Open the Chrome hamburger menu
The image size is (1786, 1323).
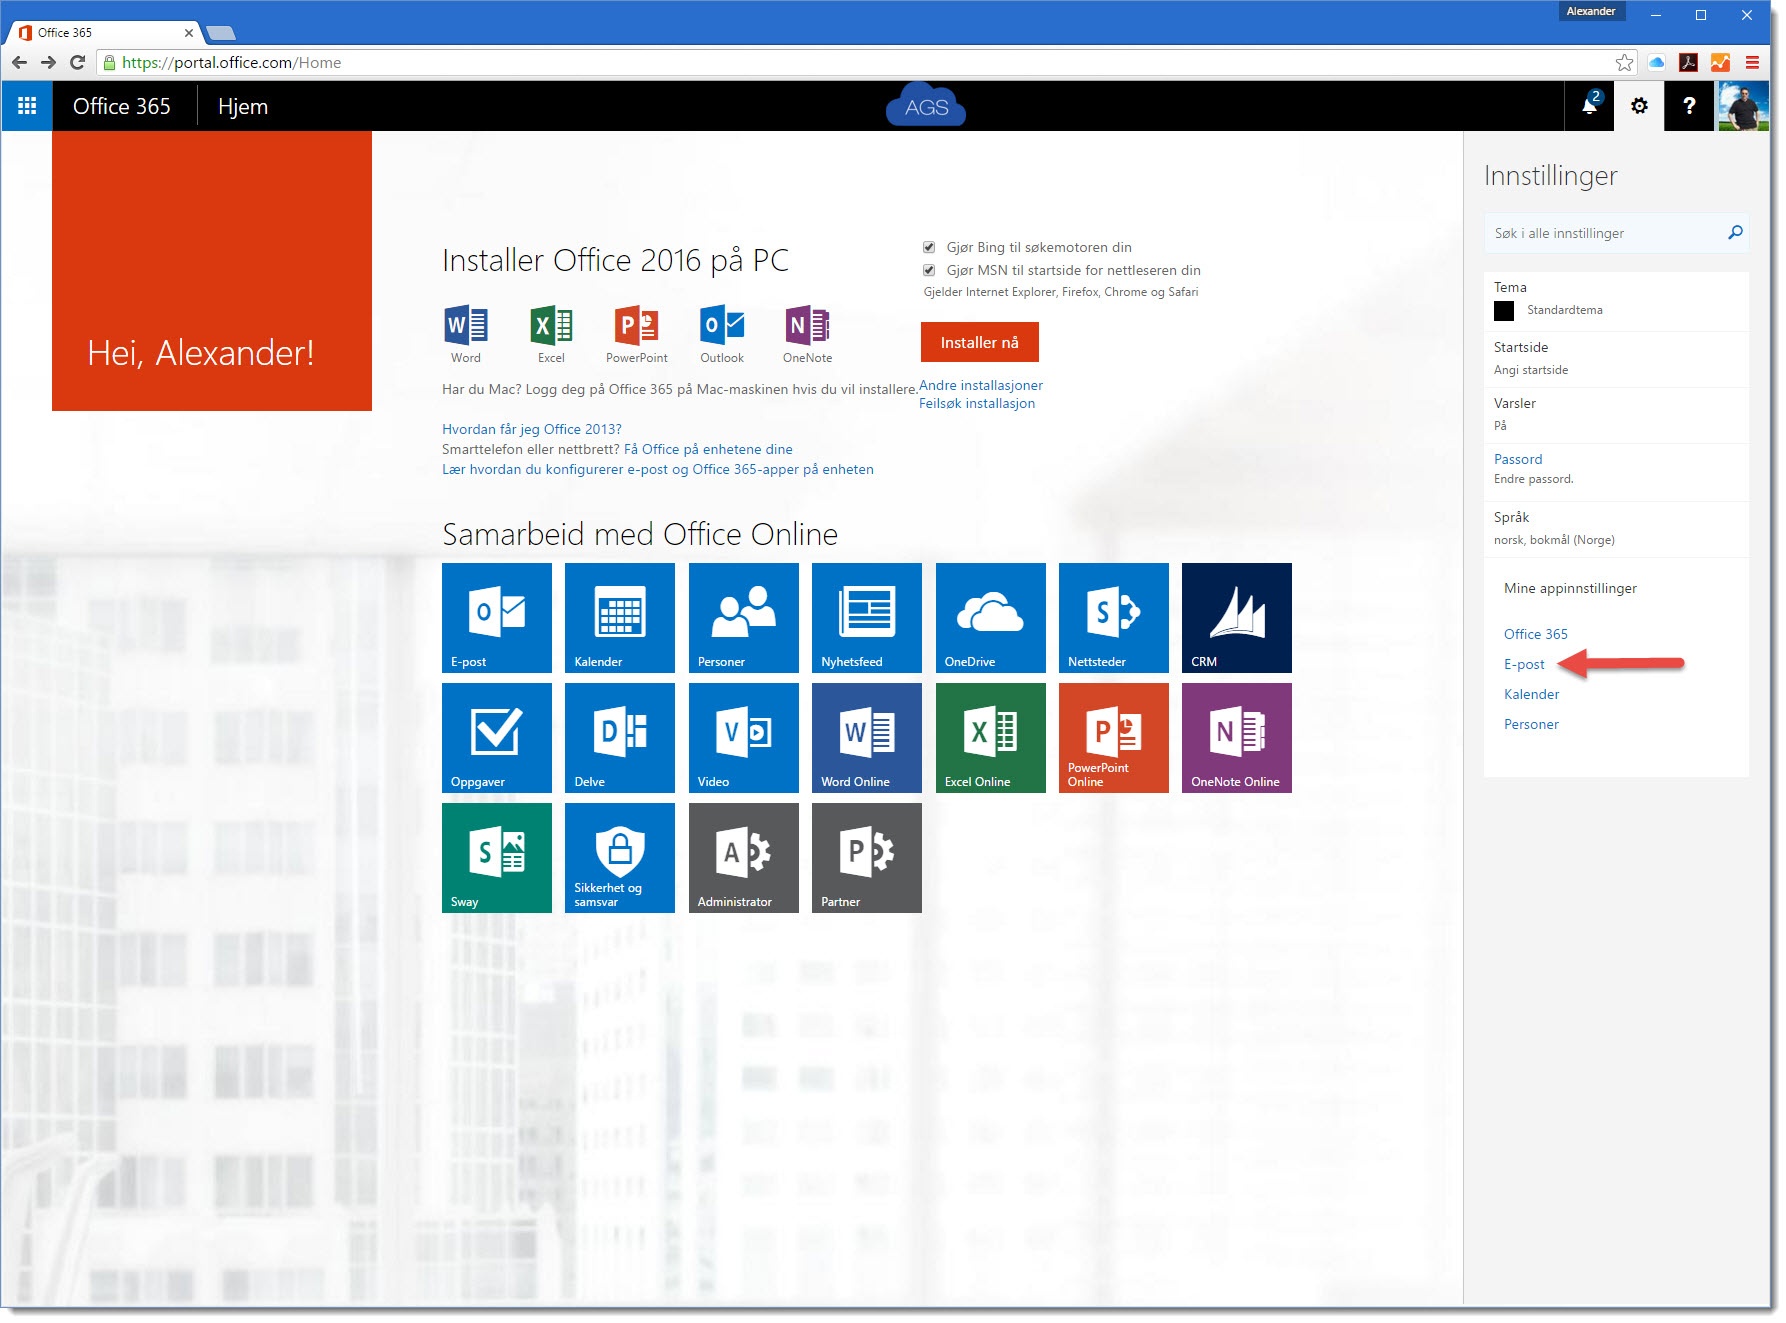click(1753, 63)
